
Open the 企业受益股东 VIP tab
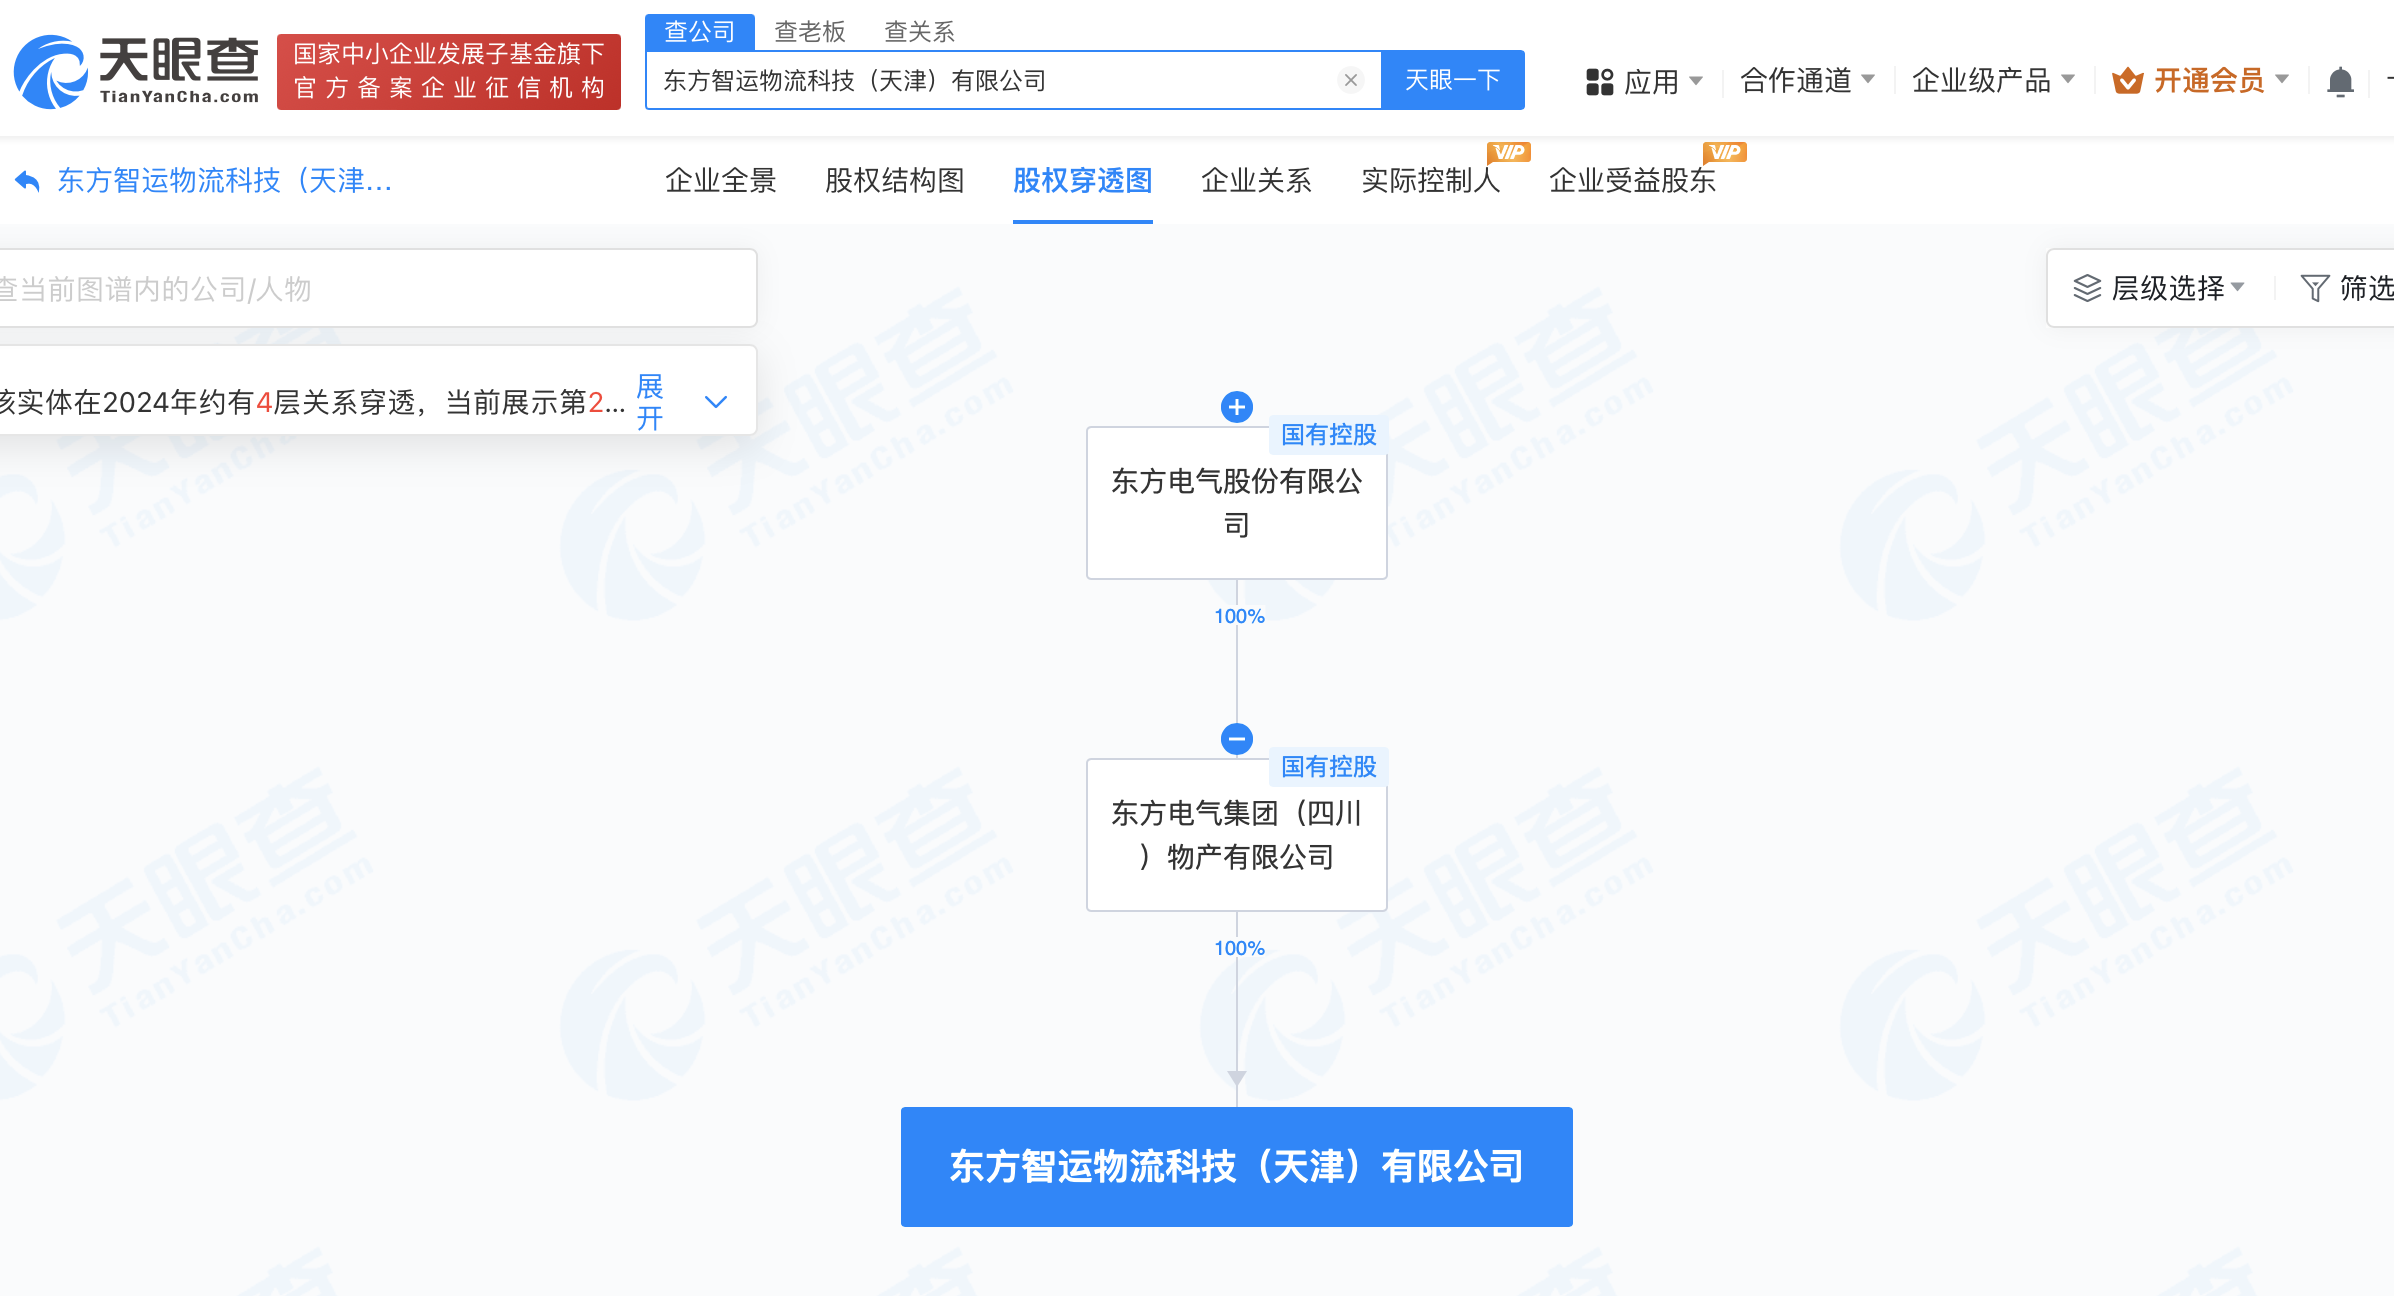point(1633,181)
